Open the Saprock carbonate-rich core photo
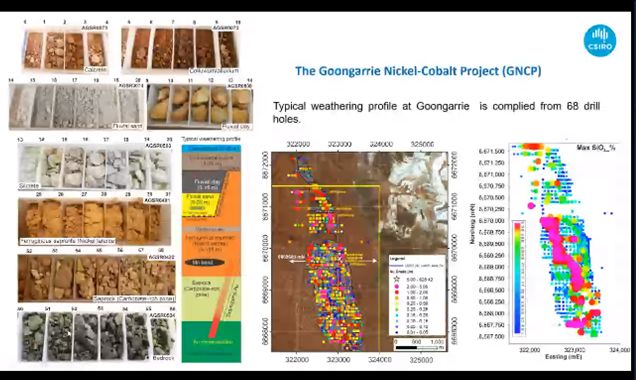The image size is (636, 380). [x=97, y=278]
